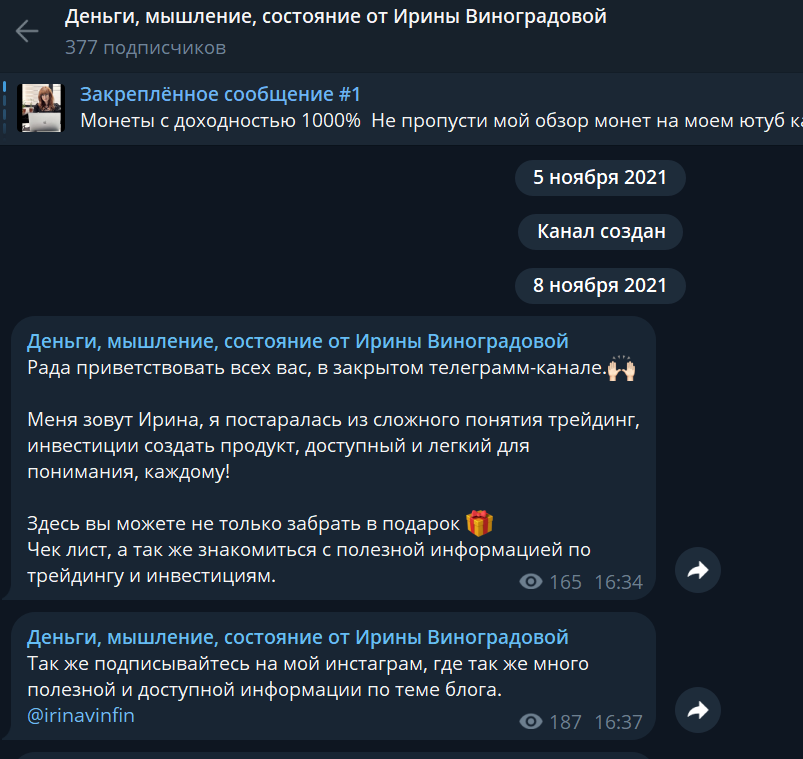
Task: Open the 377 подписчиков subscriber count
Action: (145, 48)
